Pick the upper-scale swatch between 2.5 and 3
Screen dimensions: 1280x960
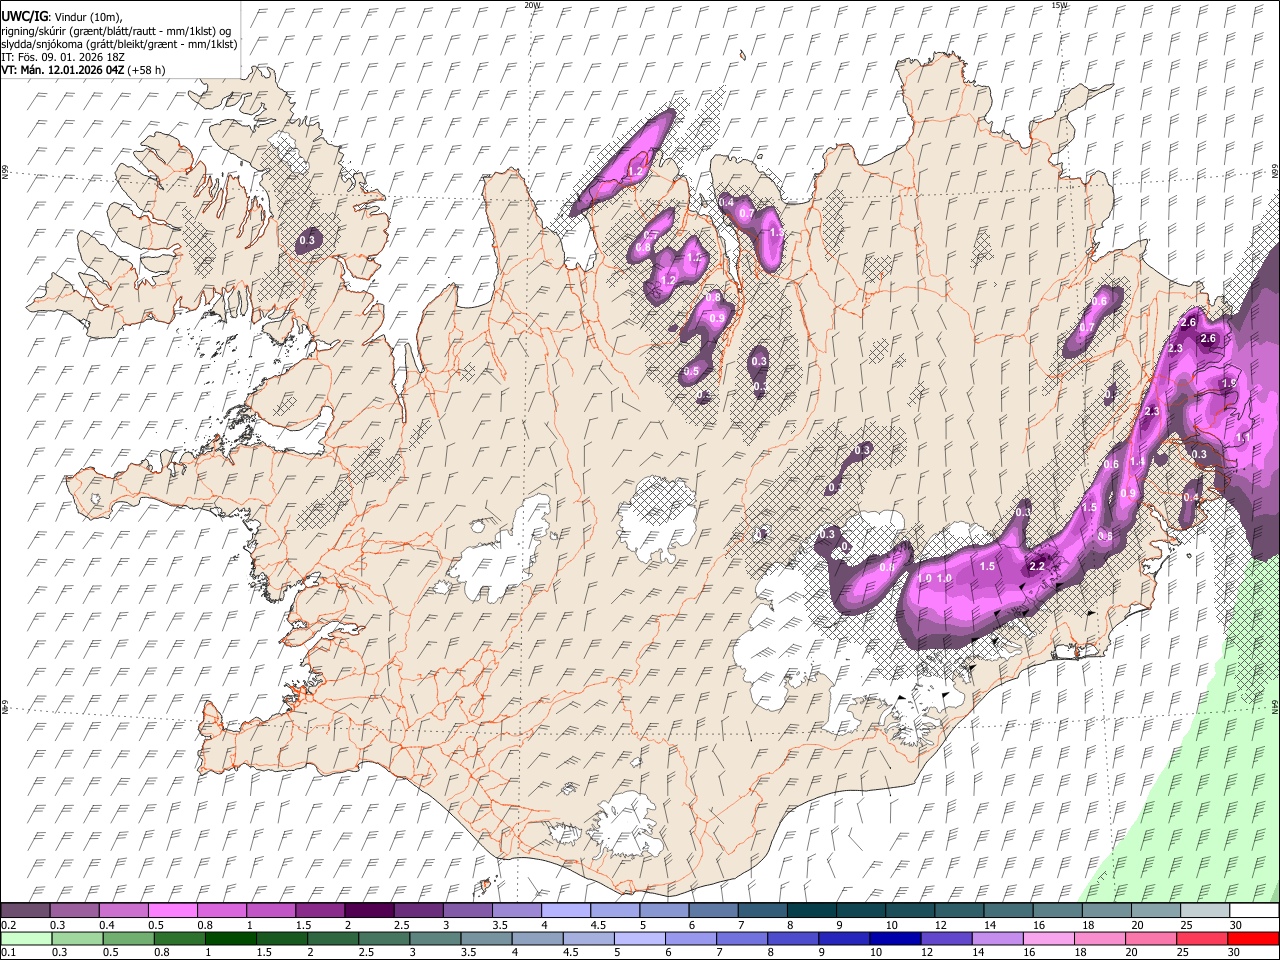(418, 910)
